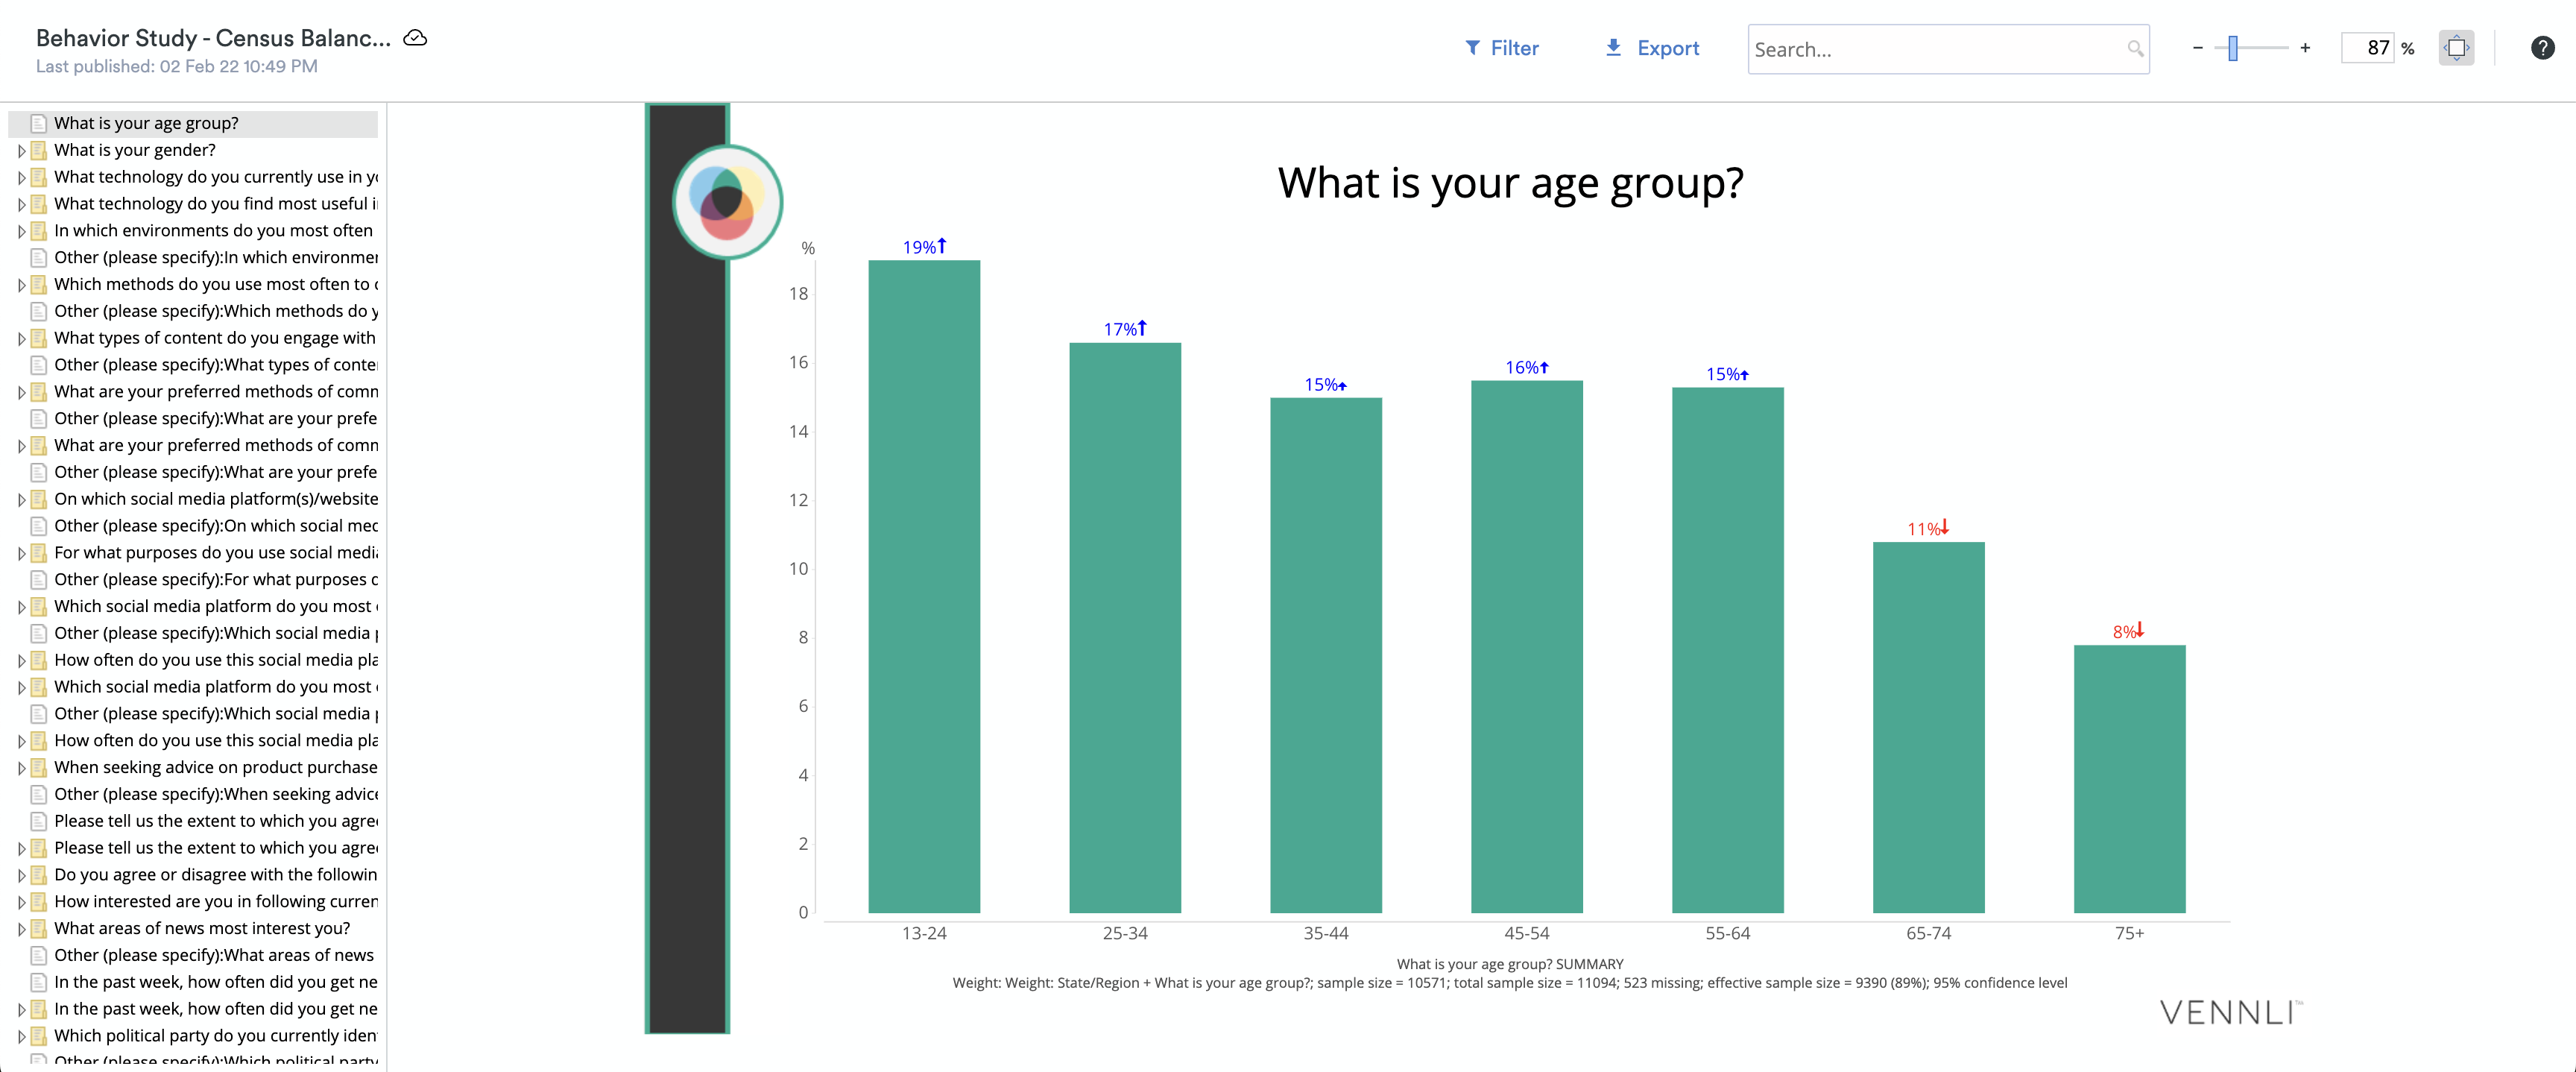Viewport: 2576px width, 1072px height.
Task: Click the Venn diagram logo circle
Action: [727, 201]
